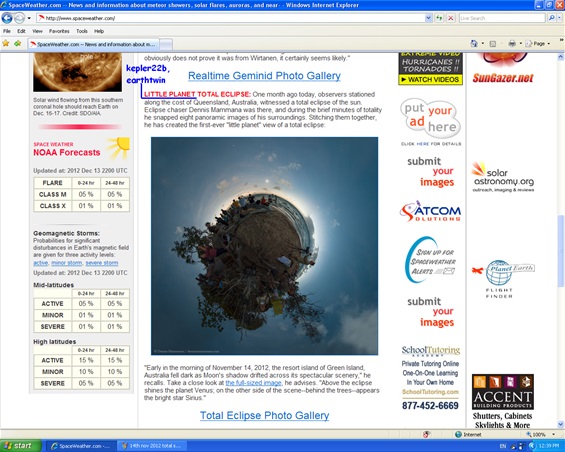Click the coronal hole sun image

pyautogui.click(x=77, y=72)
